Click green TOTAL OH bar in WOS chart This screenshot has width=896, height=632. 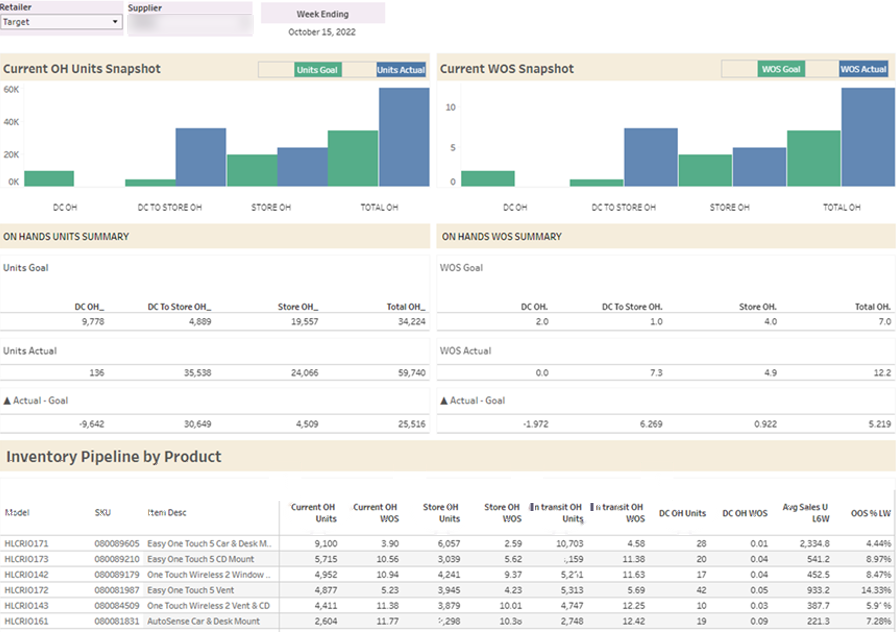(813, 158)
